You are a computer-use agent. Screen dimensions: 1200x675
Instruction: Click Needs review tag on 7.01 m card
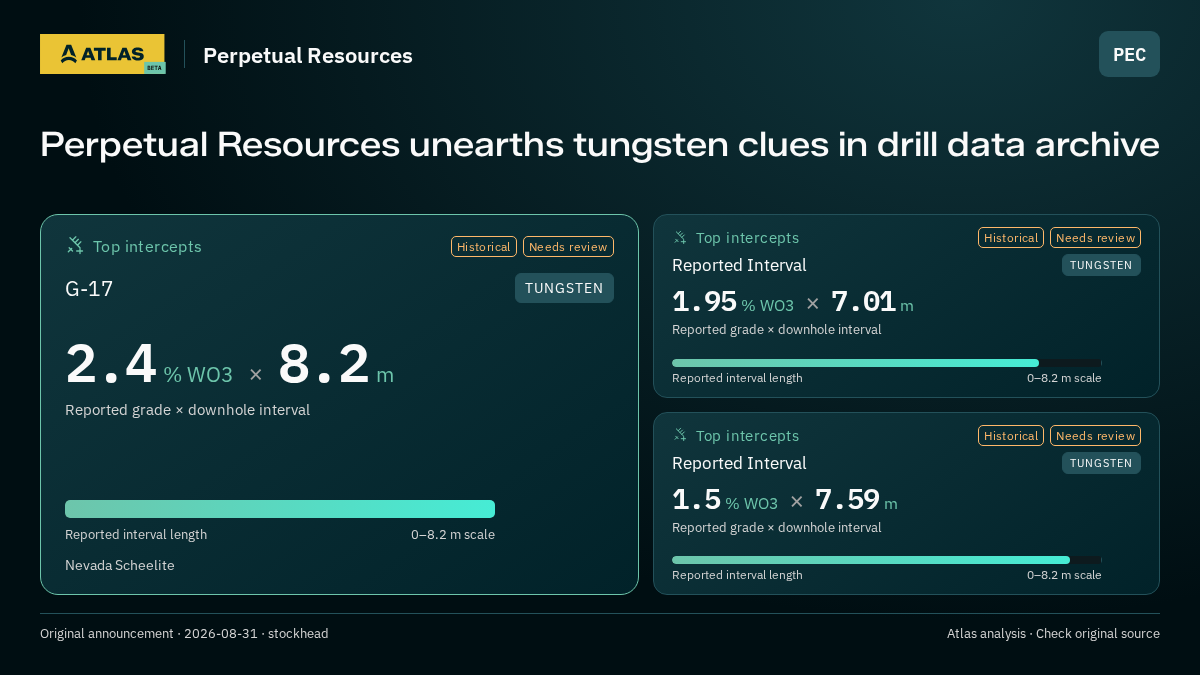(x=1095, y=237)
